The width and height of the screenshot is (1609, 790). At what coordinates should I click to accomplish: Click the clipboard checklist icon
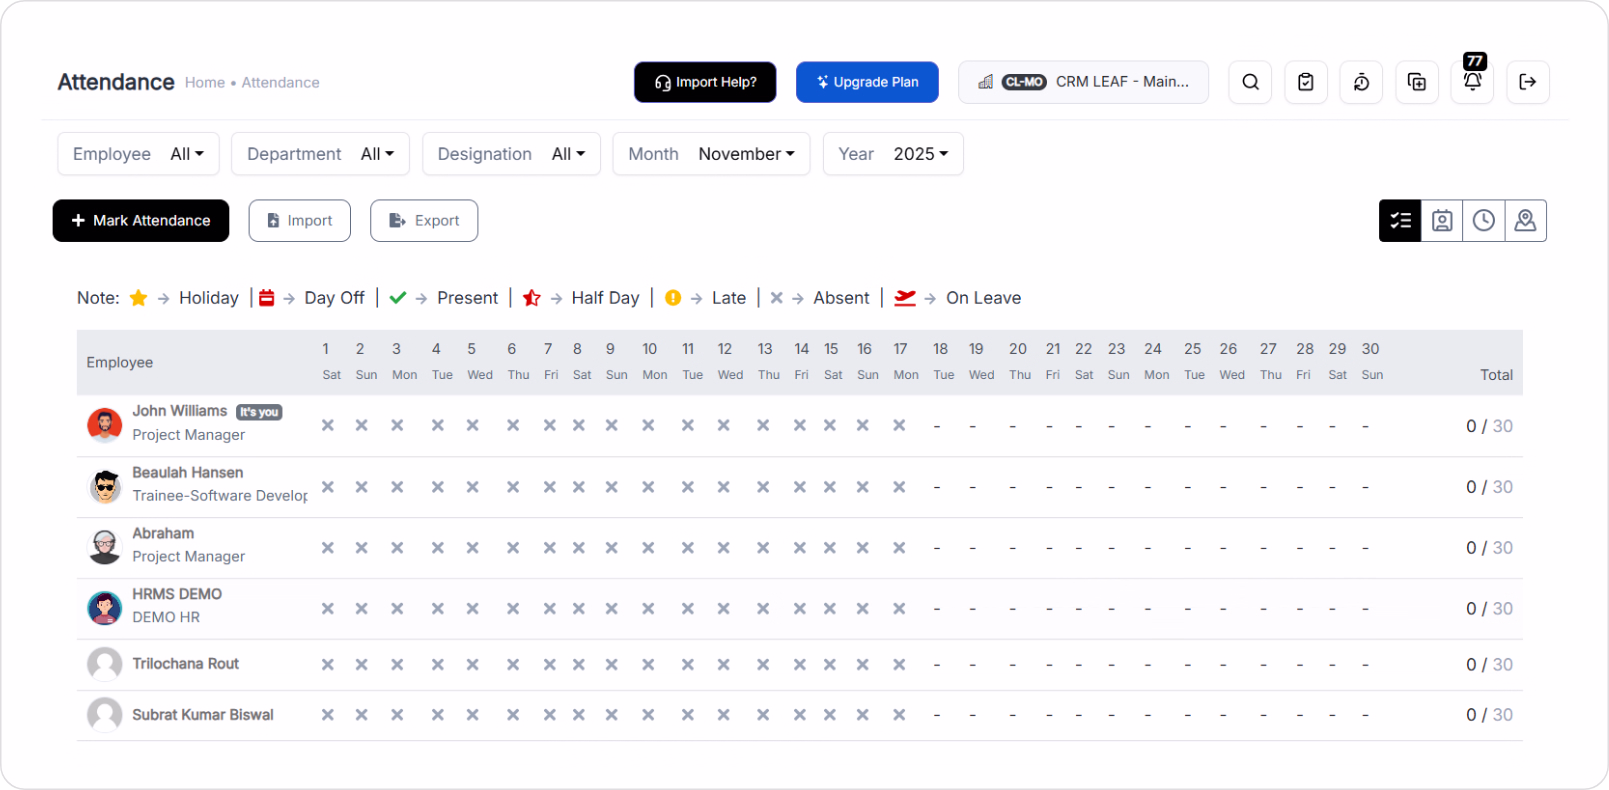tap(1305, 82)
